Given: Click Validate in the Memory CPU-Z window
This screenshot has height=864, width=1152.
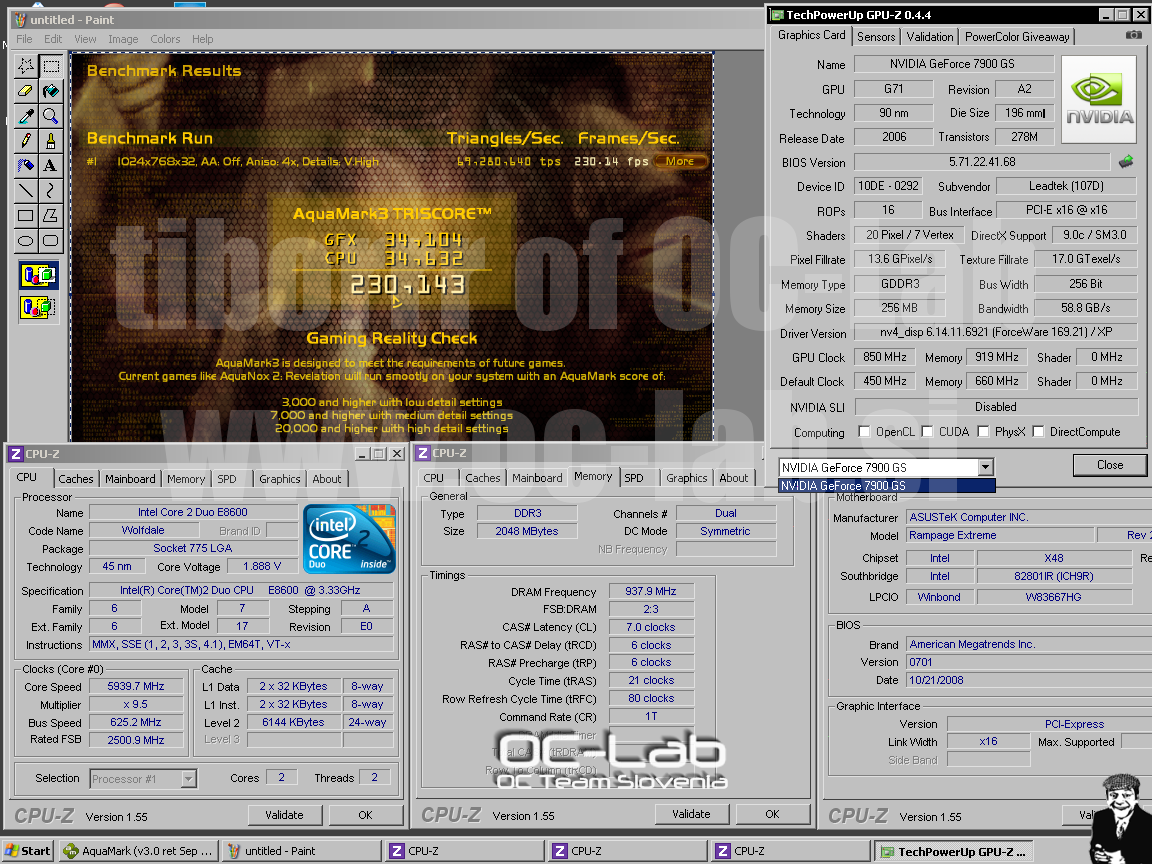Looking at the screenshot, I should click(691, 814).
